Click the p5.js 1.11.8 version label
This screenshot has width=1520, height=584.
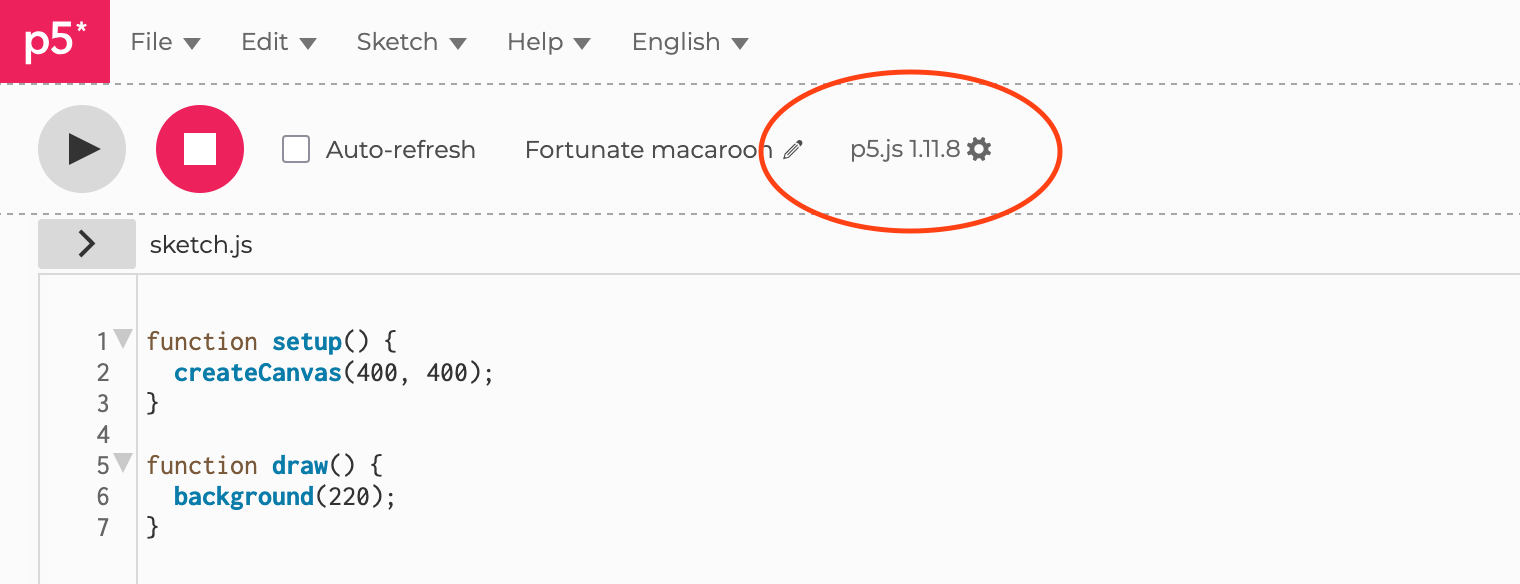[905, 148]
